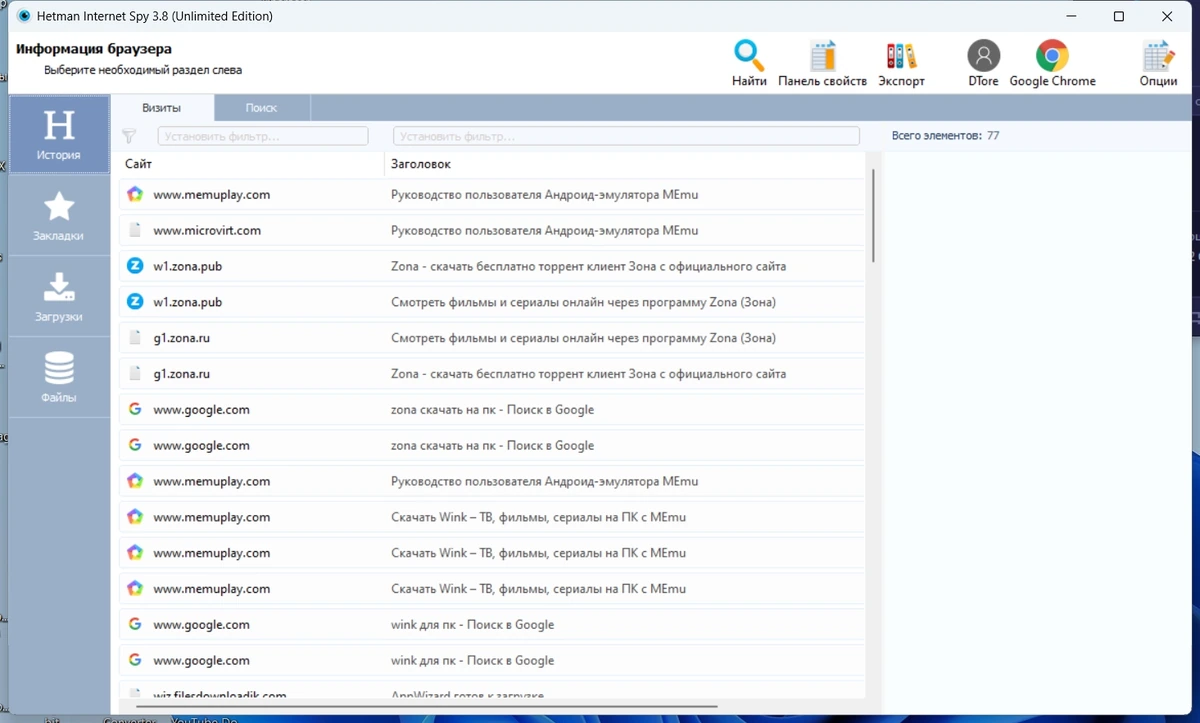Image resolution: width=1200 pixels, height=723 pixels.
Task: Open the Закладки star section
Action: tap(60, 216)
